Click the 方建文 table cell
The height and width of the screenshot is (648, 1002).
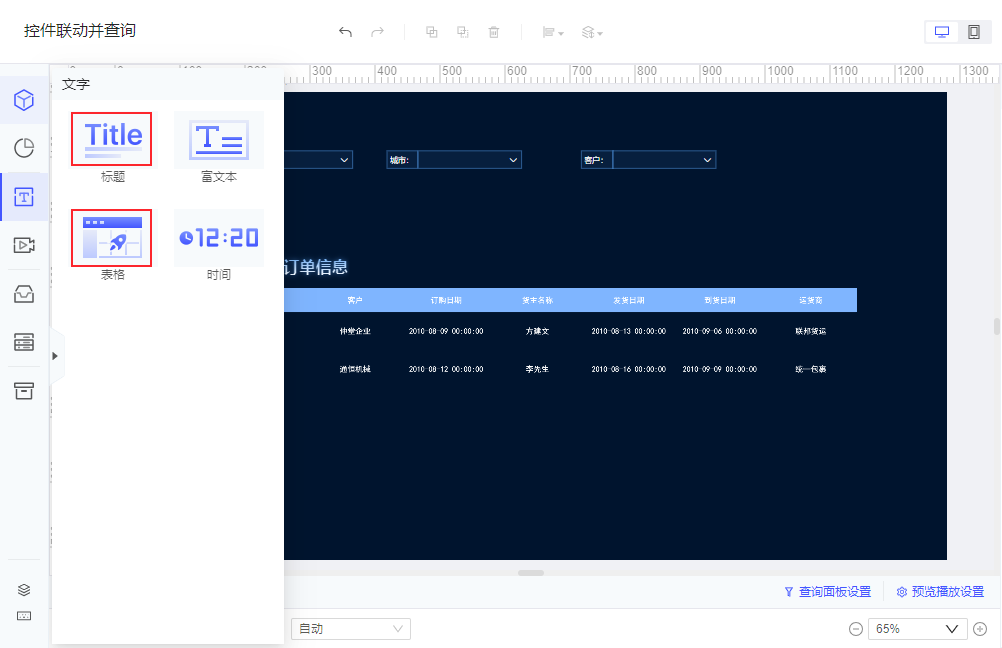(x=537, y=331)
